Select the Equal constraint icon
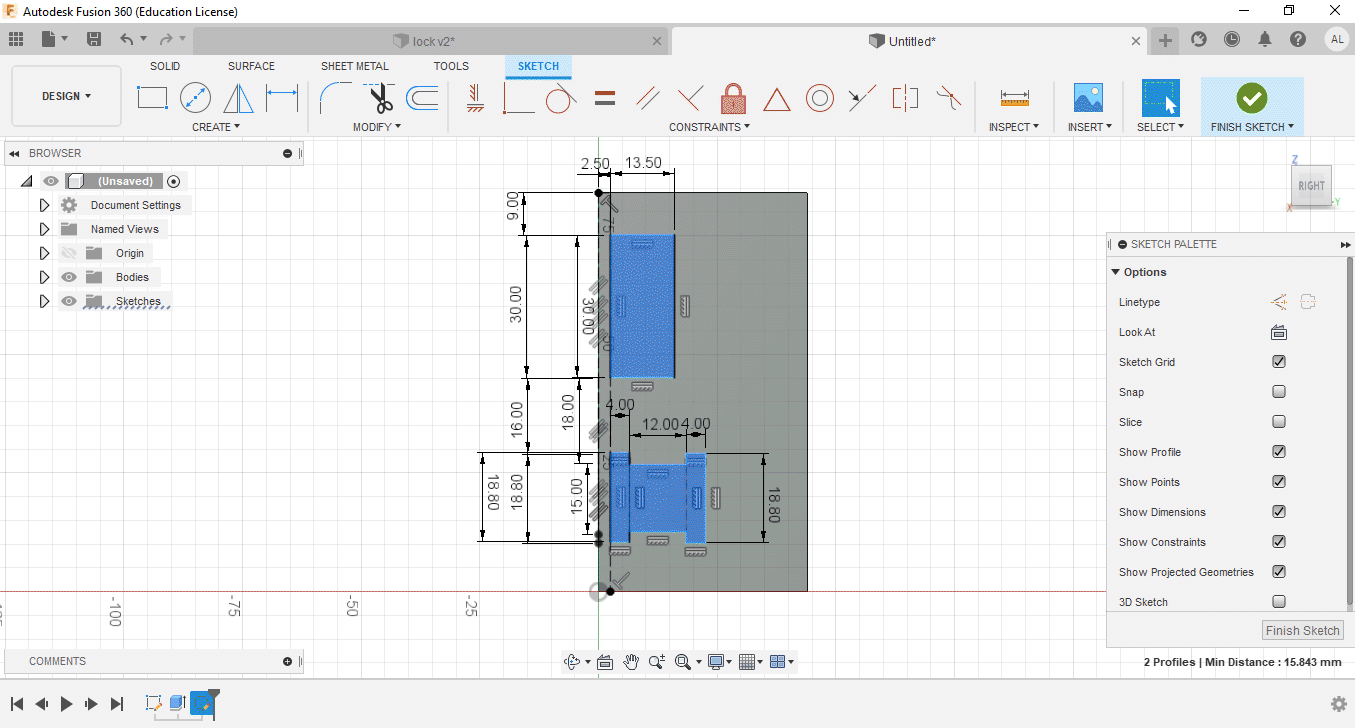 (x=604, y=98)
